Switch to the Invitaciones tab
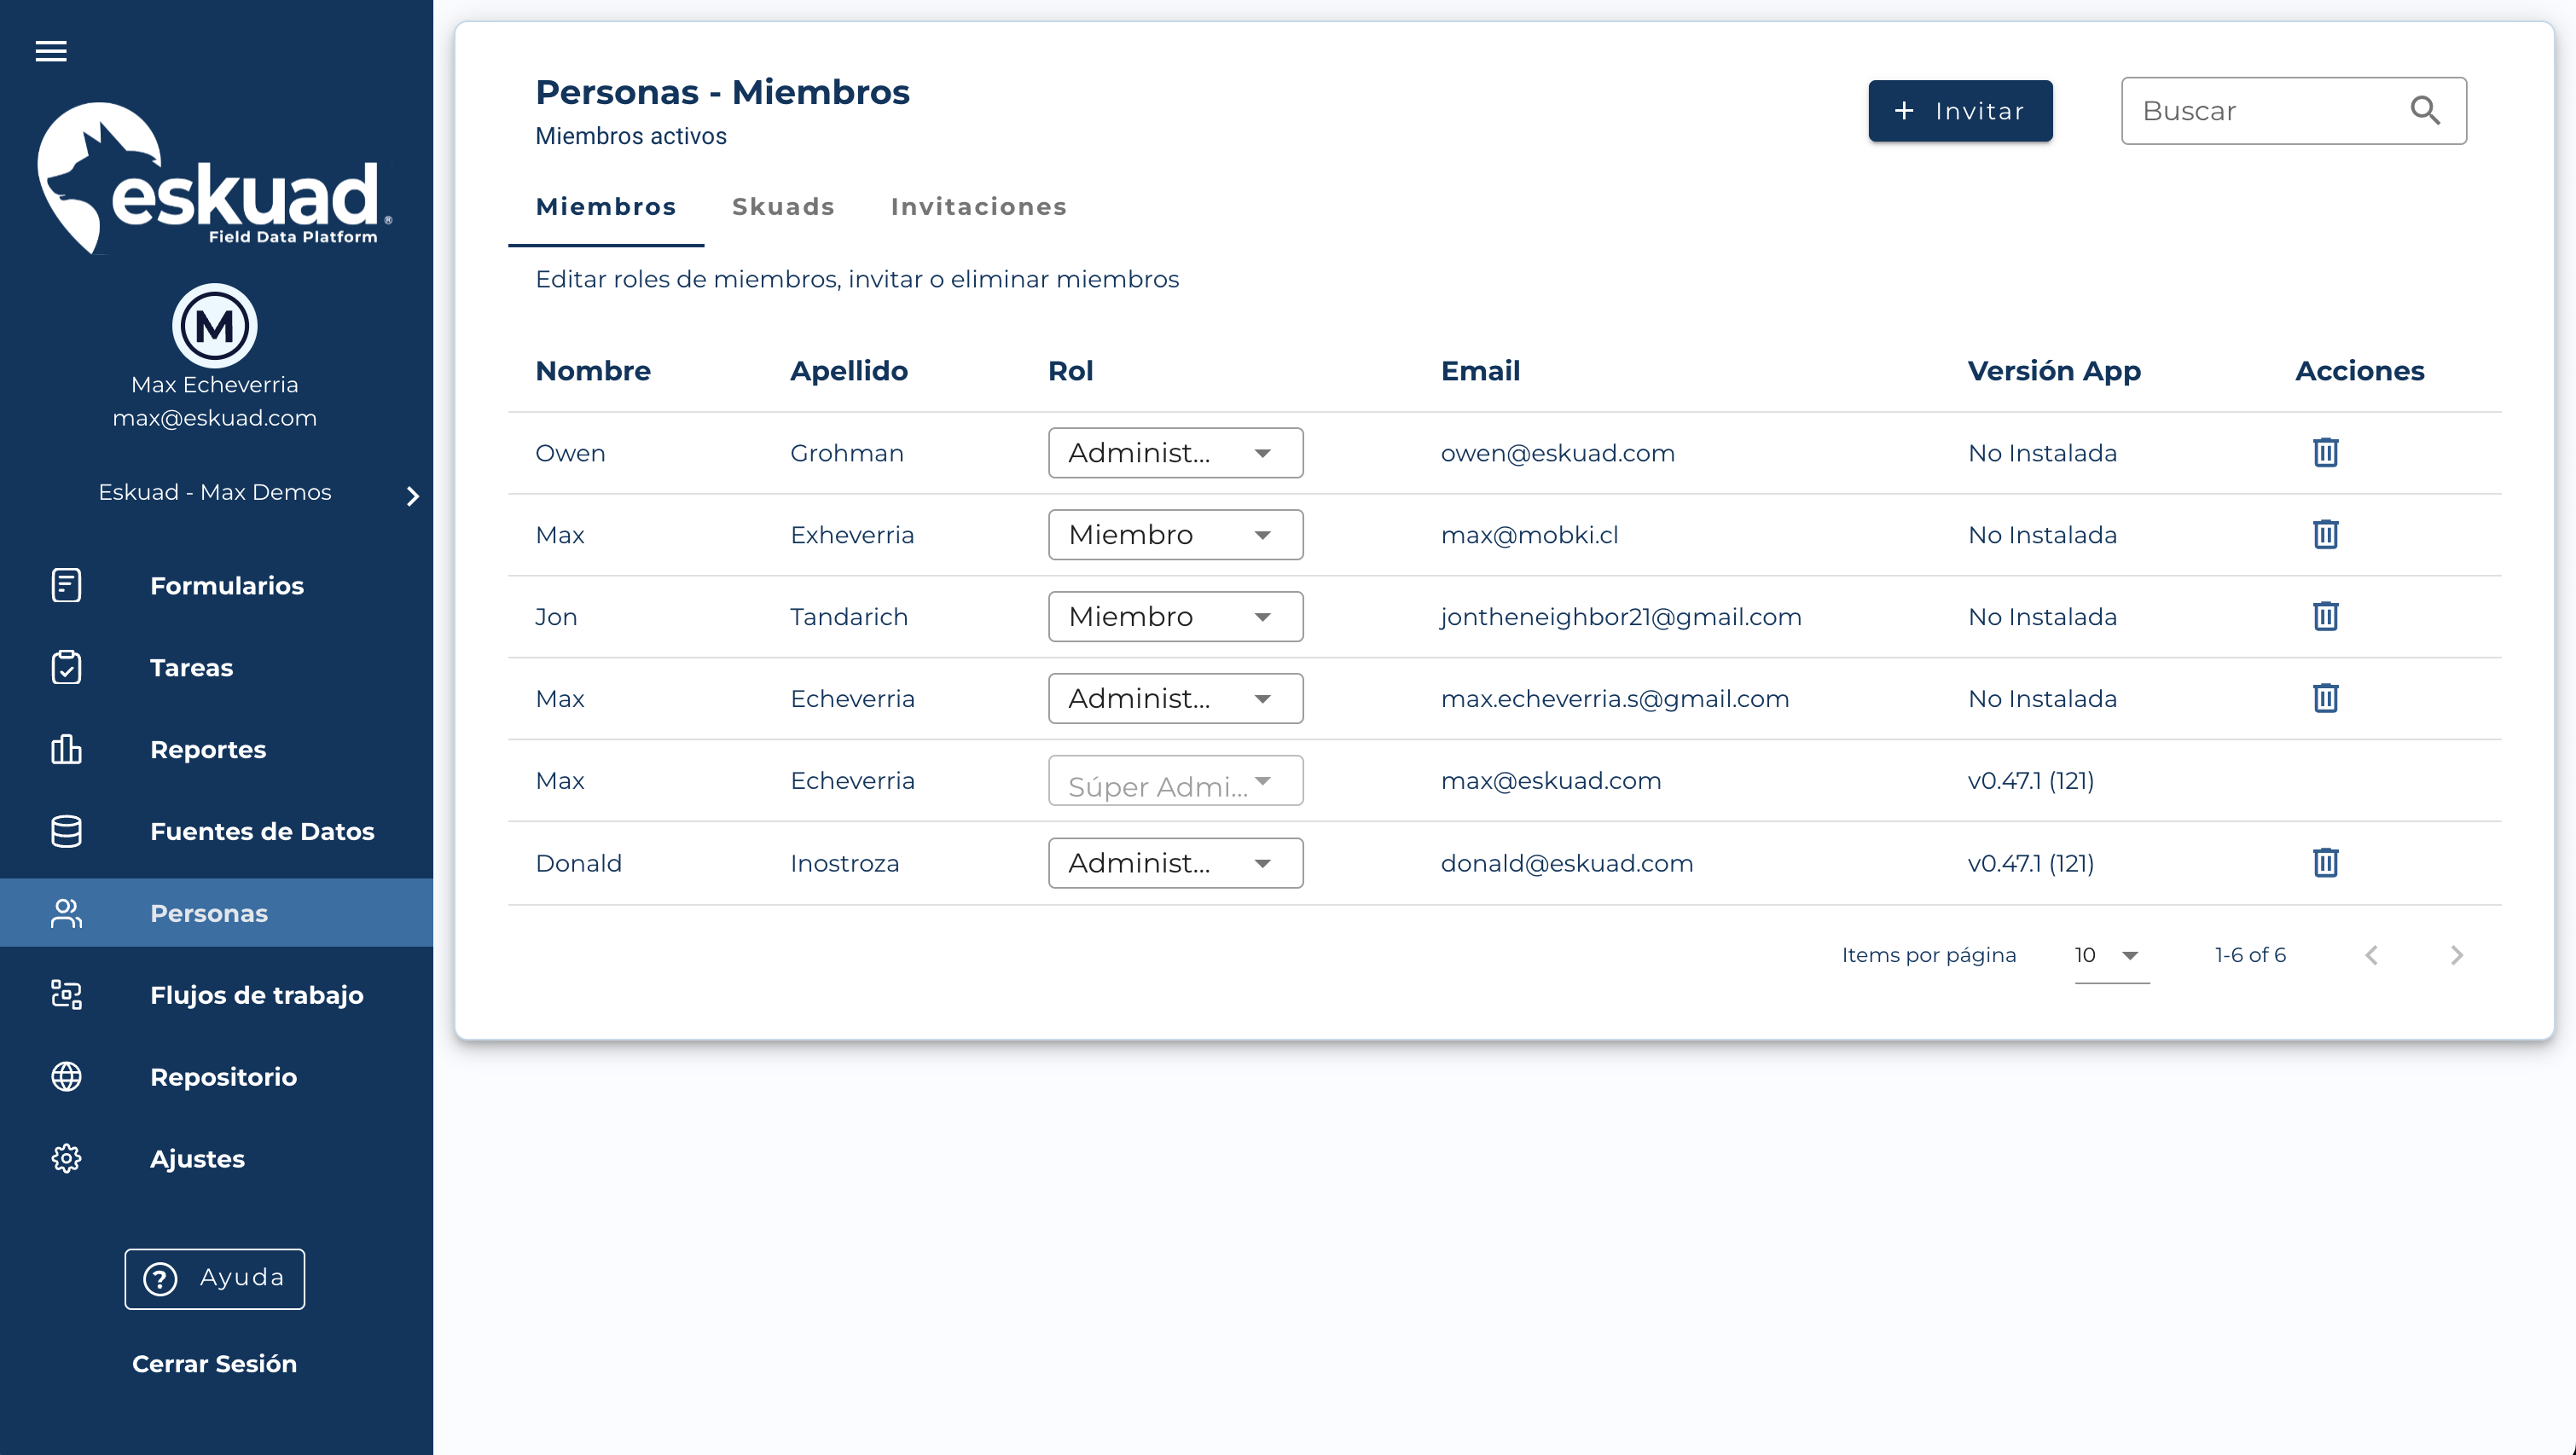Image resolution: width=2576 pixels, height=1455 pixels. click(x=978, y=207)
